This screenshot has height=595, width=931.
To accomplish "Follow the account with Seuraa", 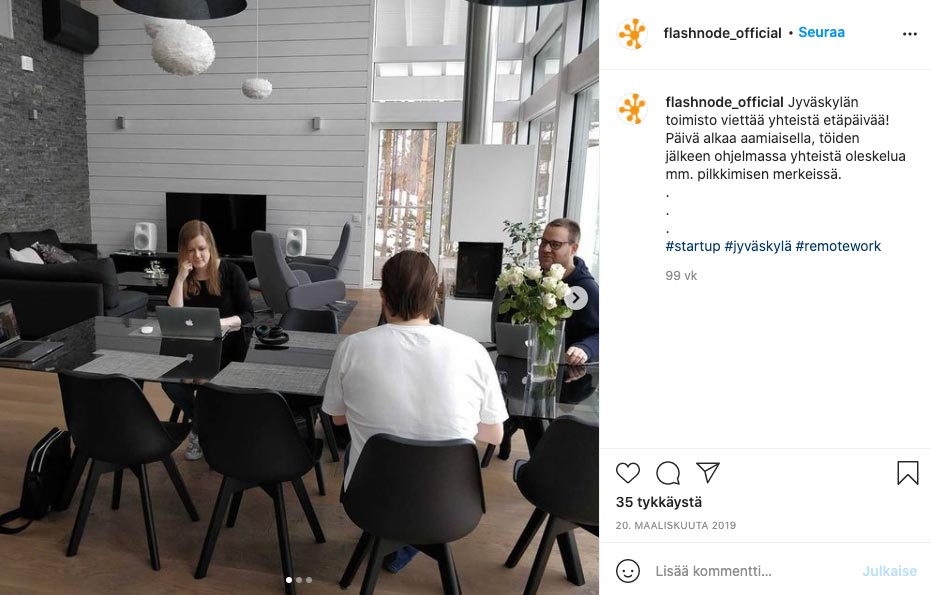I will point(821,32).
